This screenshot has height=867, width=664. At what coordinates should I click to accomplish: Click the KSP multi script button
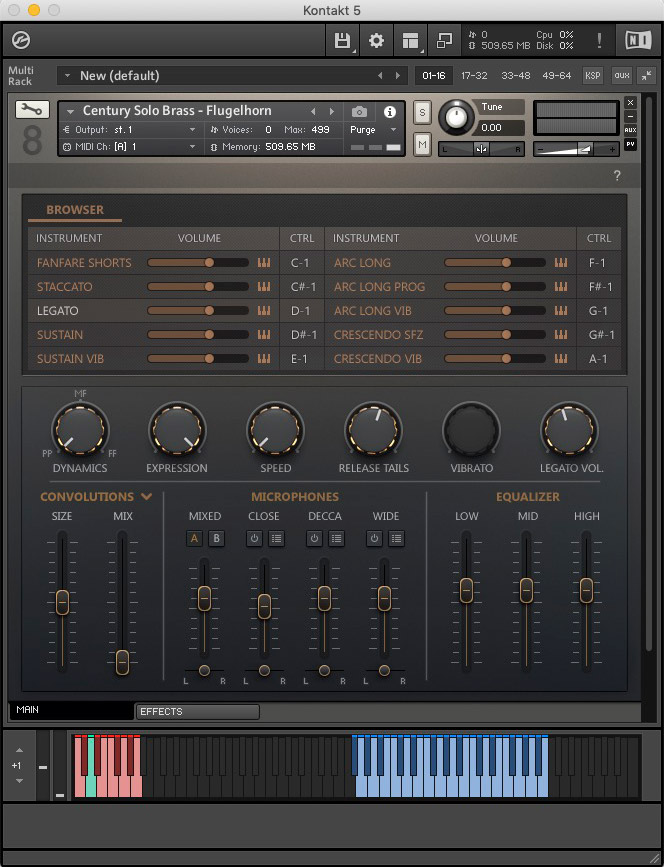coord(593,75)
